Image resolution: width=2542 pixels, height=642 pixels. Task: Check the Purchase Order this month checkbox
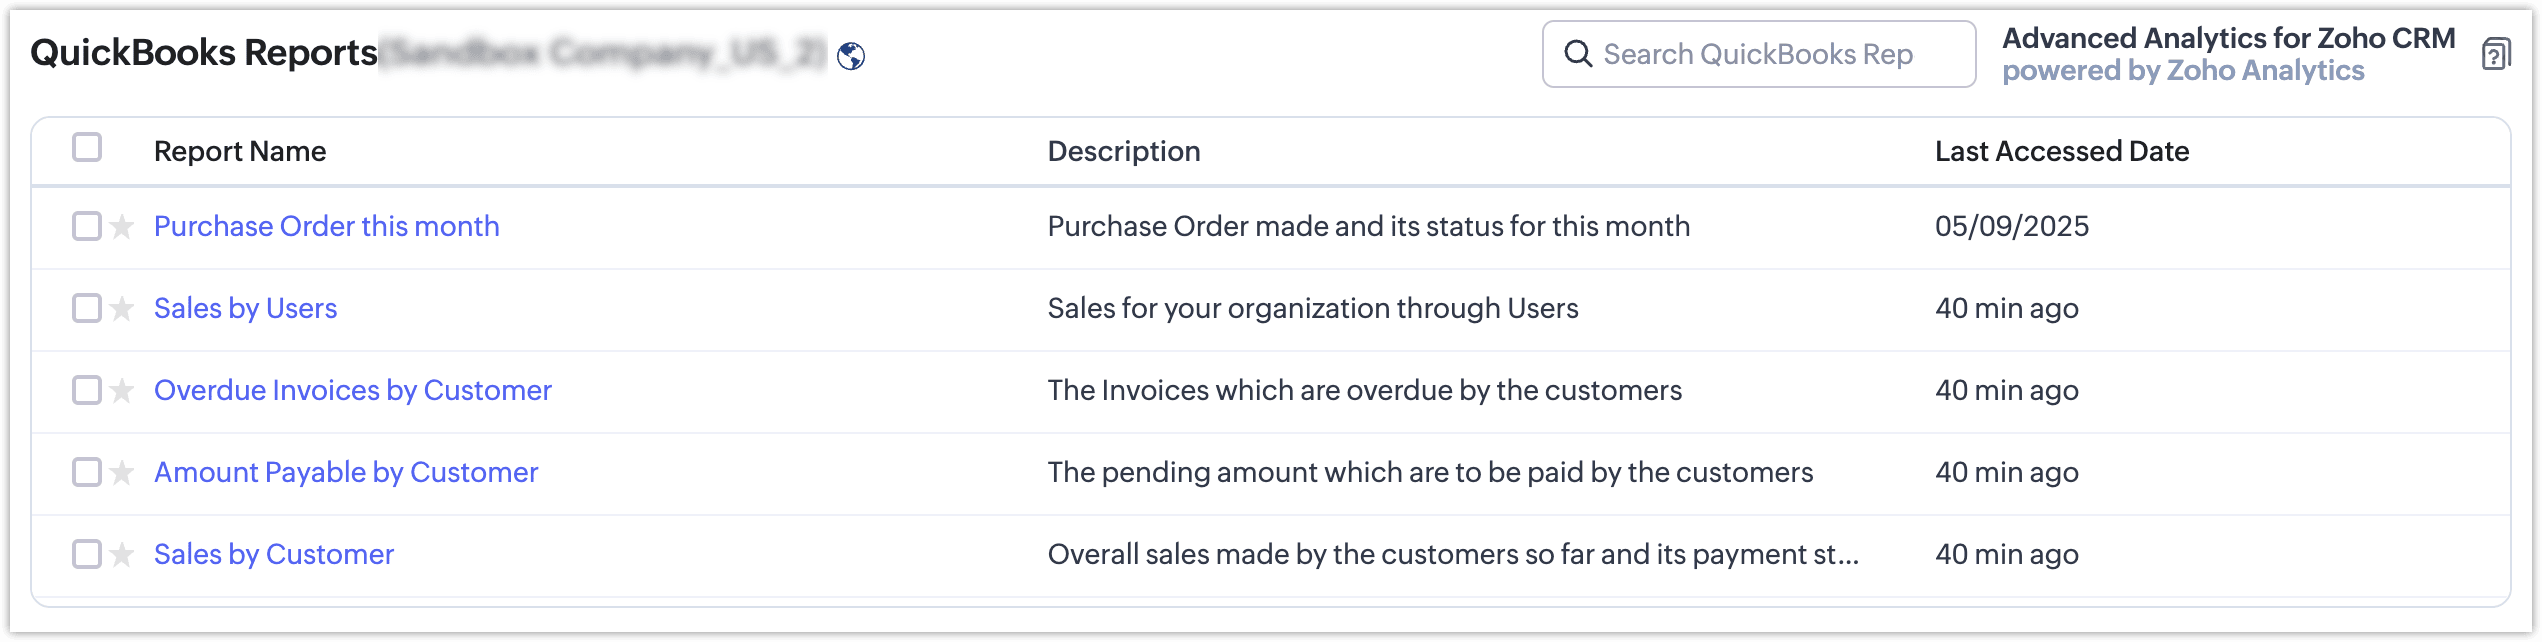pos(87,226)
